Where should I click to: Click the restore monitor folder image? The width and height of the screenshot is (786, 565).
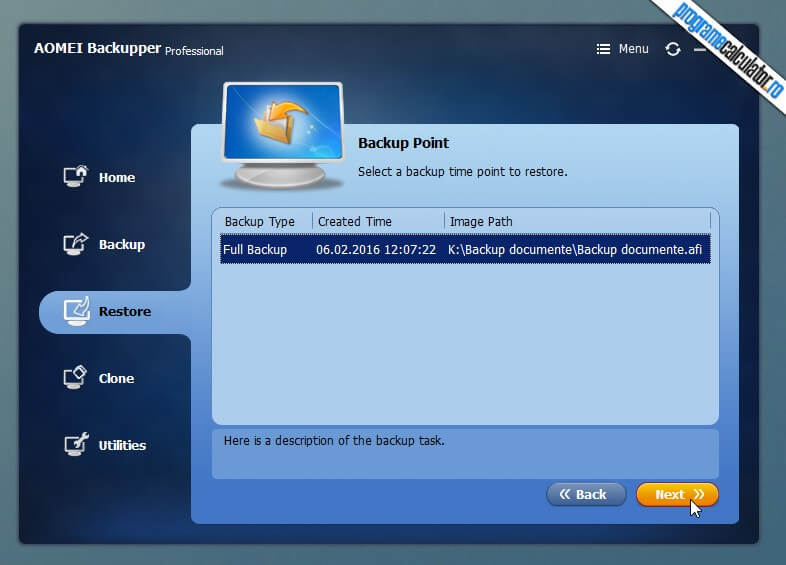283,135
